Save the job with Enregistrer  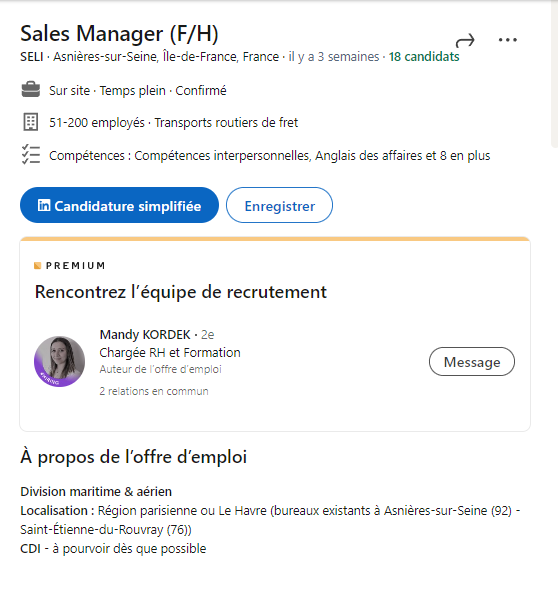[279, 205]
